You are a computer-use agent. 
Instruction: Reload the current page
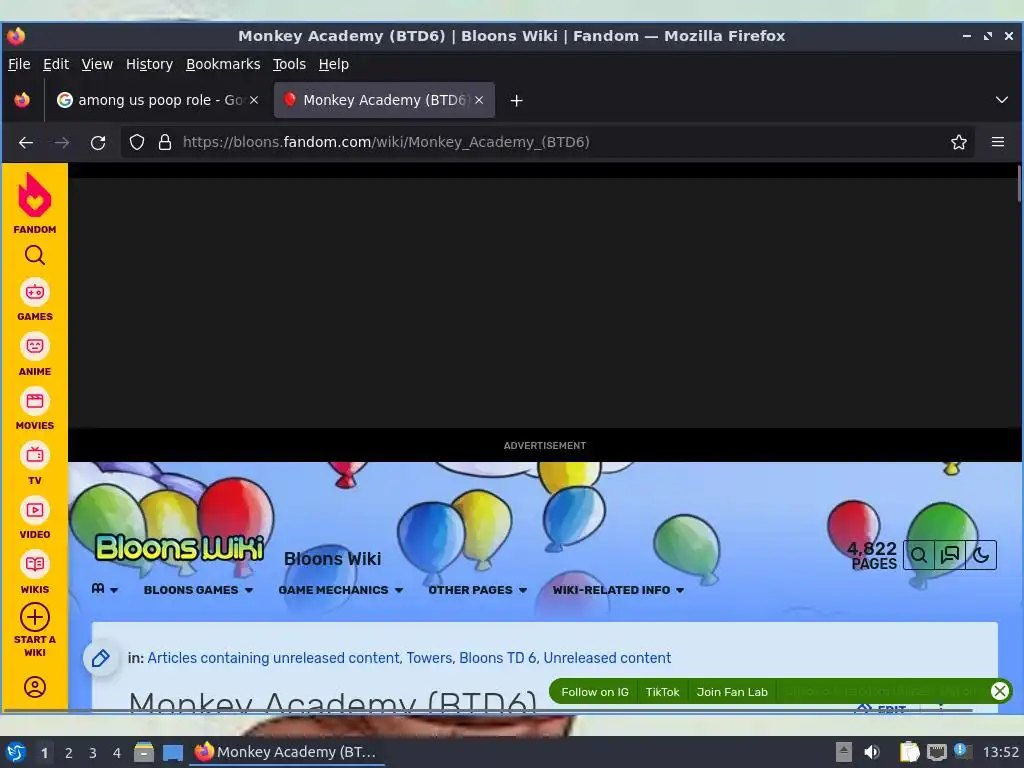[x=98, y=142]
